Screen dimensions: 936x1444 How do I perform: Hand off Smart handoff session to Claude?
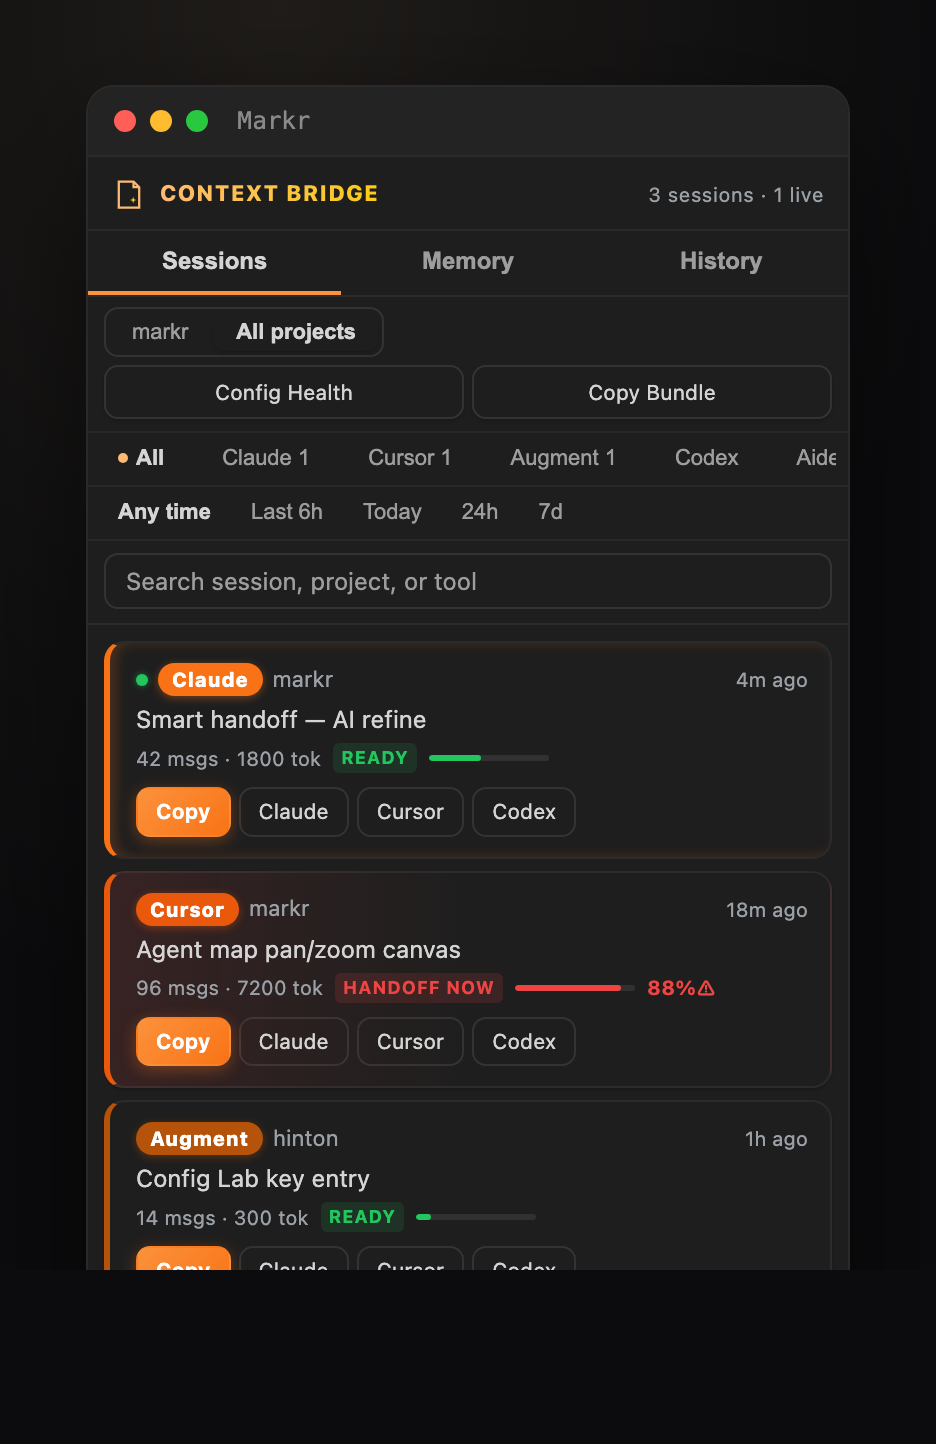(294, 812)
